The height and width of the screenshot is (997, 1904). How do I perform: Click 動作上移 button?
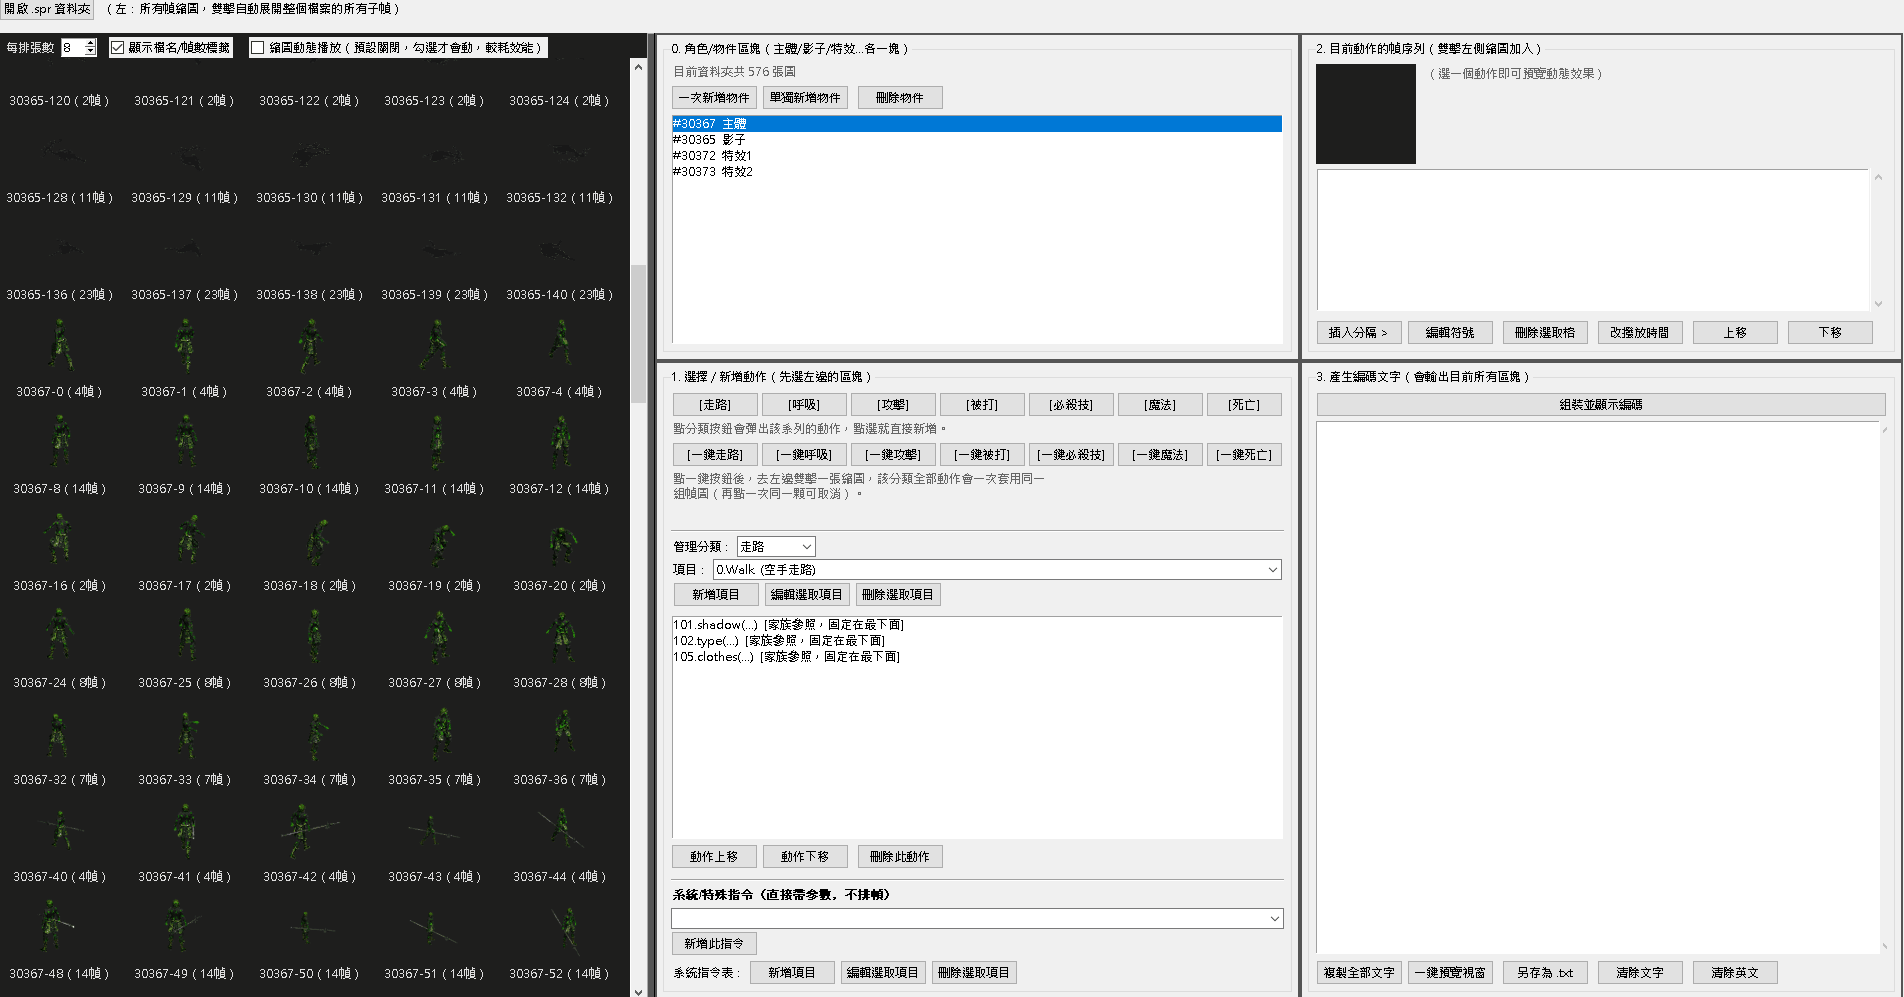point(714,856)
